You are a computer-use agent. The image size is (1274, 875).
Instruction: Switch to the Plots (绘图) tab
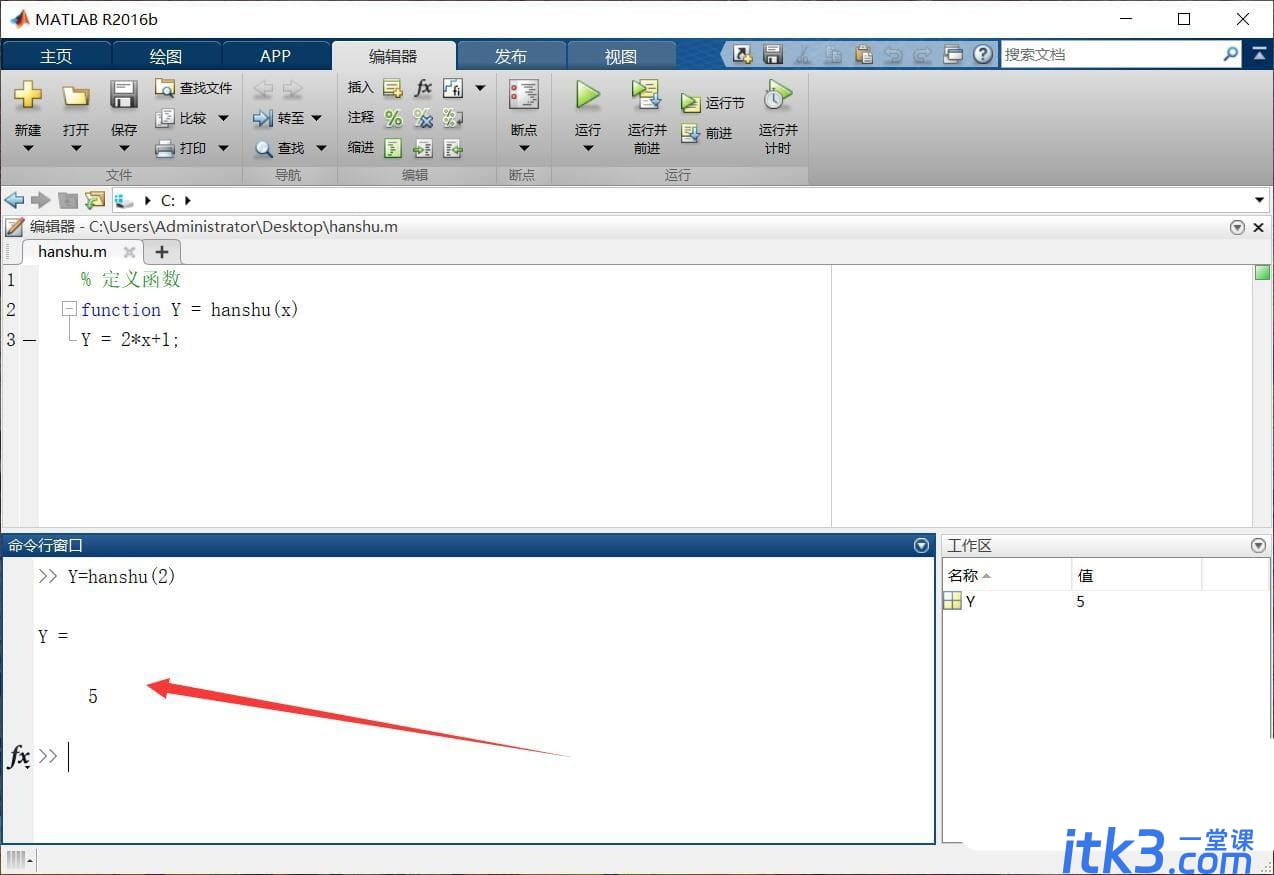166,56
